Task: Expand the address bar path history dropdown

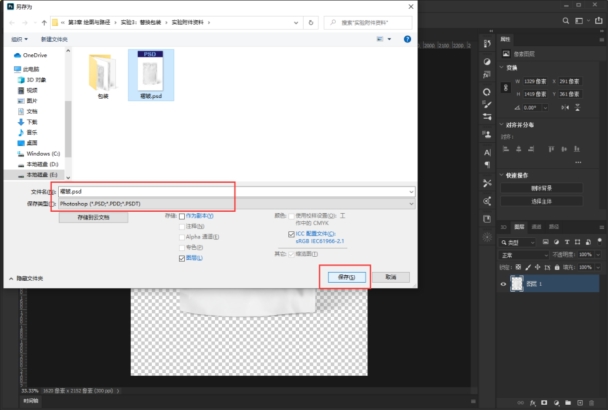Action: (296, 22)
